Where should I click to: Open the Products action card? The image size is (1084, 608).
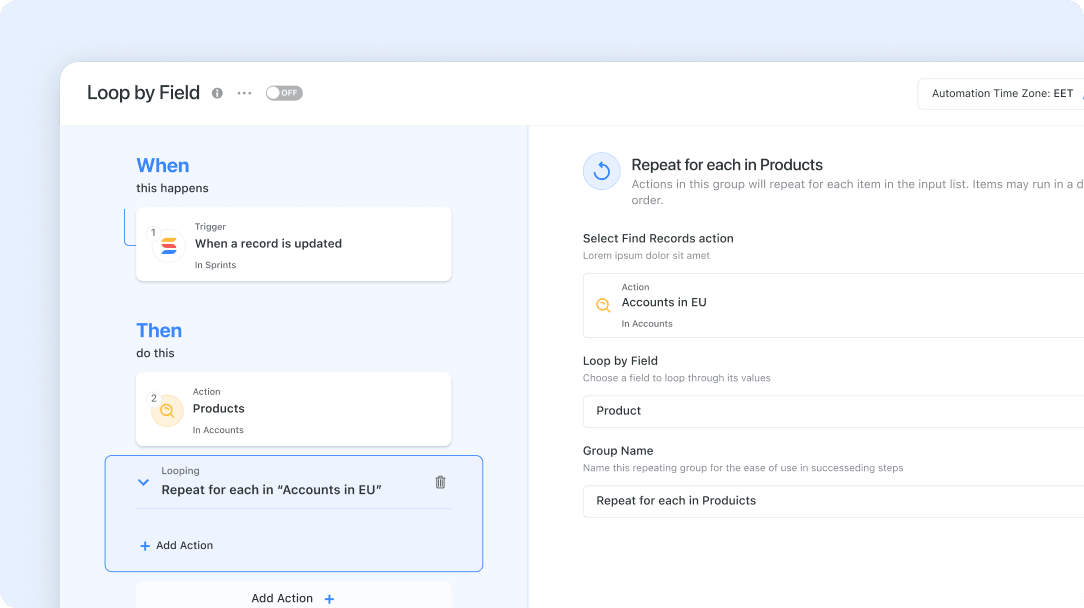[x=294, y=409]
